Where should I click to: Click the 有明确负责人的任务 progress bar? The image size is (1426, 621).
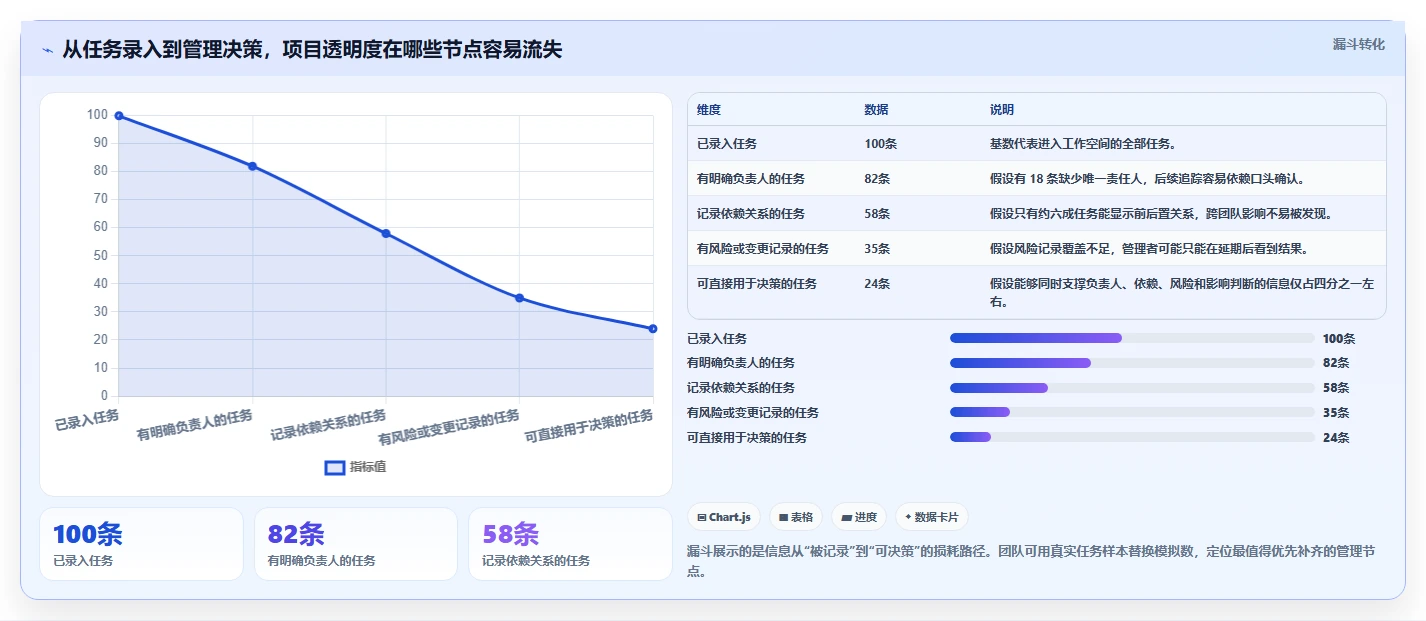click(x=1132, y=363)
